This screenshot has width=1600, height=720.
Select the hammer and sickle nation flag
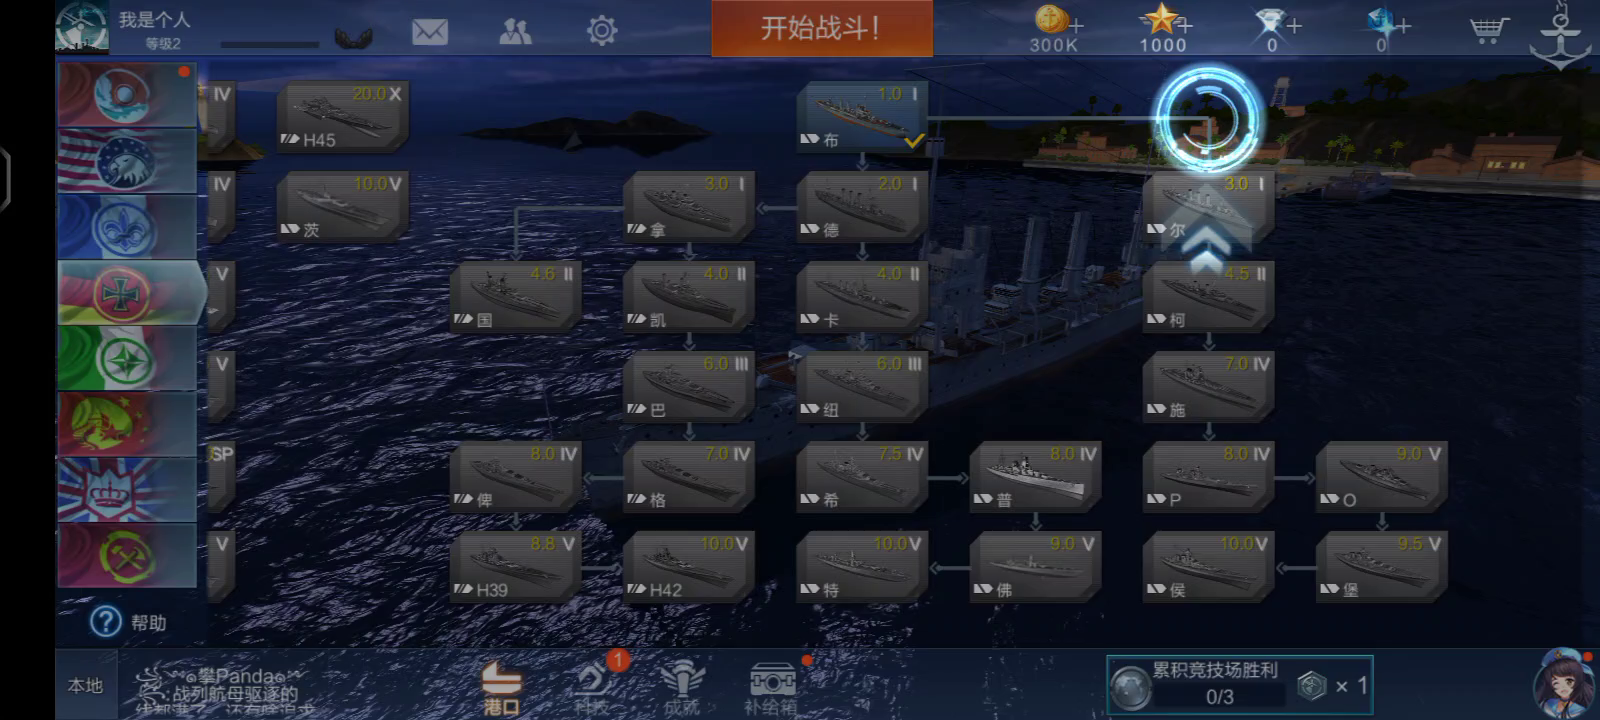pyautogui.click(x=127, y=555)
